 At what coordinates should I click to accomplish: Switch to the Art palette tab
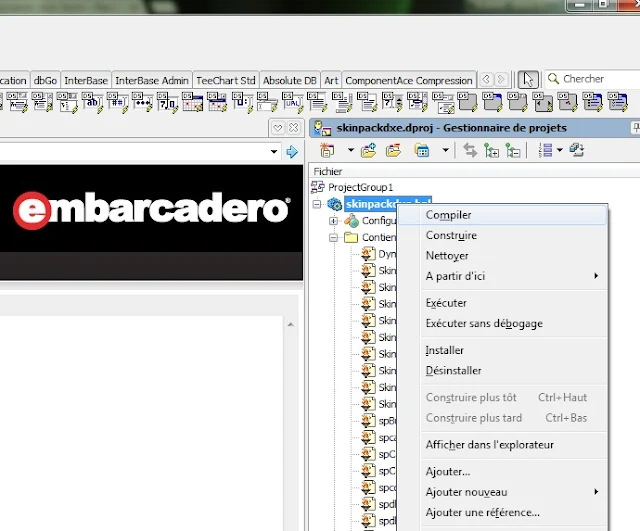point(331,80)
